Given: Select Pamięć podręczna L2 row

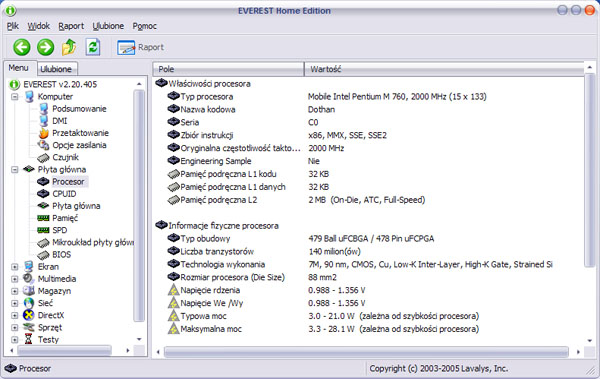Looking at the screenshot, I should click(296, 200).
